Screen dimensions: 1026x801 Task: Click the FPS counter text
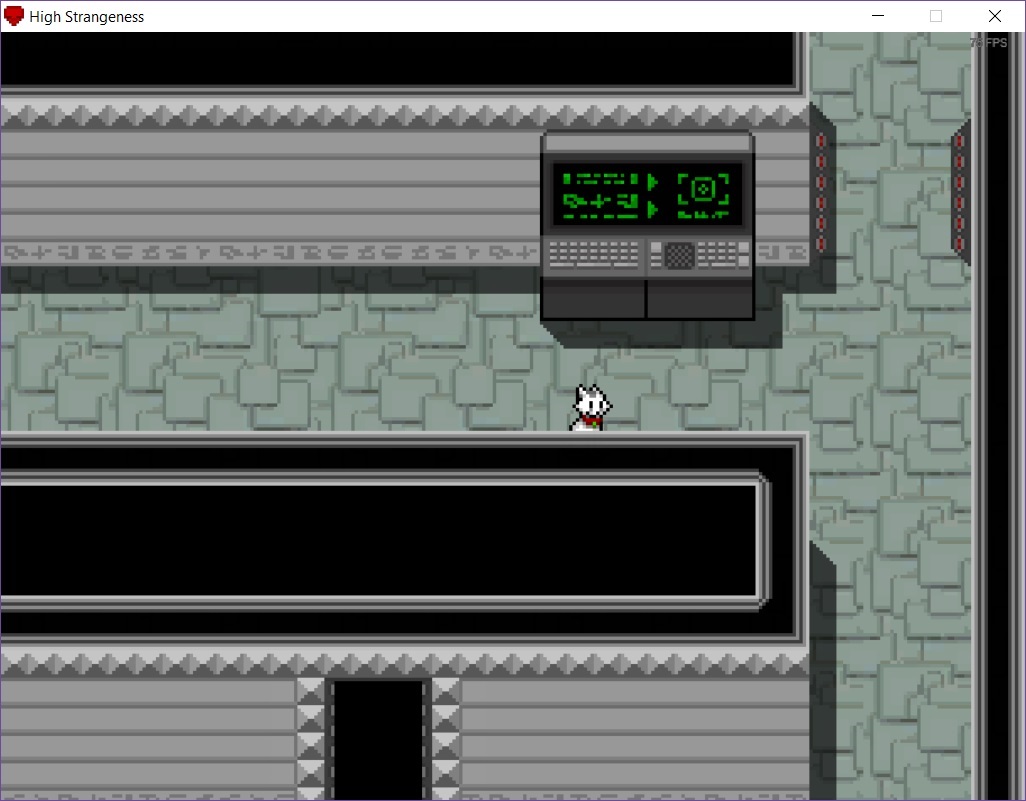(x=988, y=43)
